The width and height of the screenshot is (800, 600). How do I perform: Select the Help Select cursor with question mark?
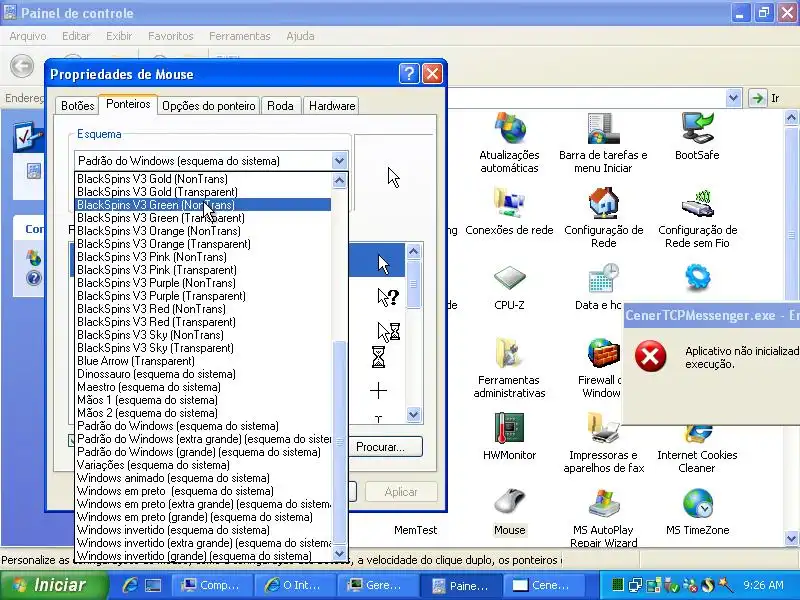click(x=388, y=297)
